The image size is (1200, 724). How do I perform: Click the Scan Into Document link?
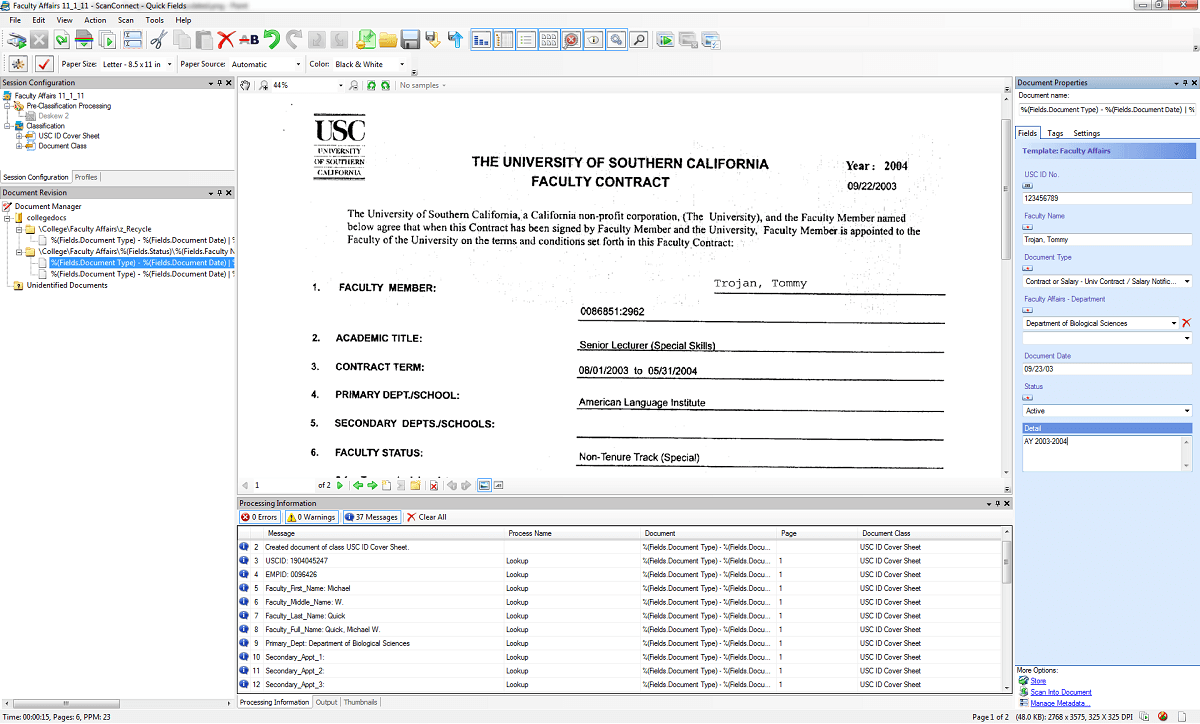point(1061,692)
